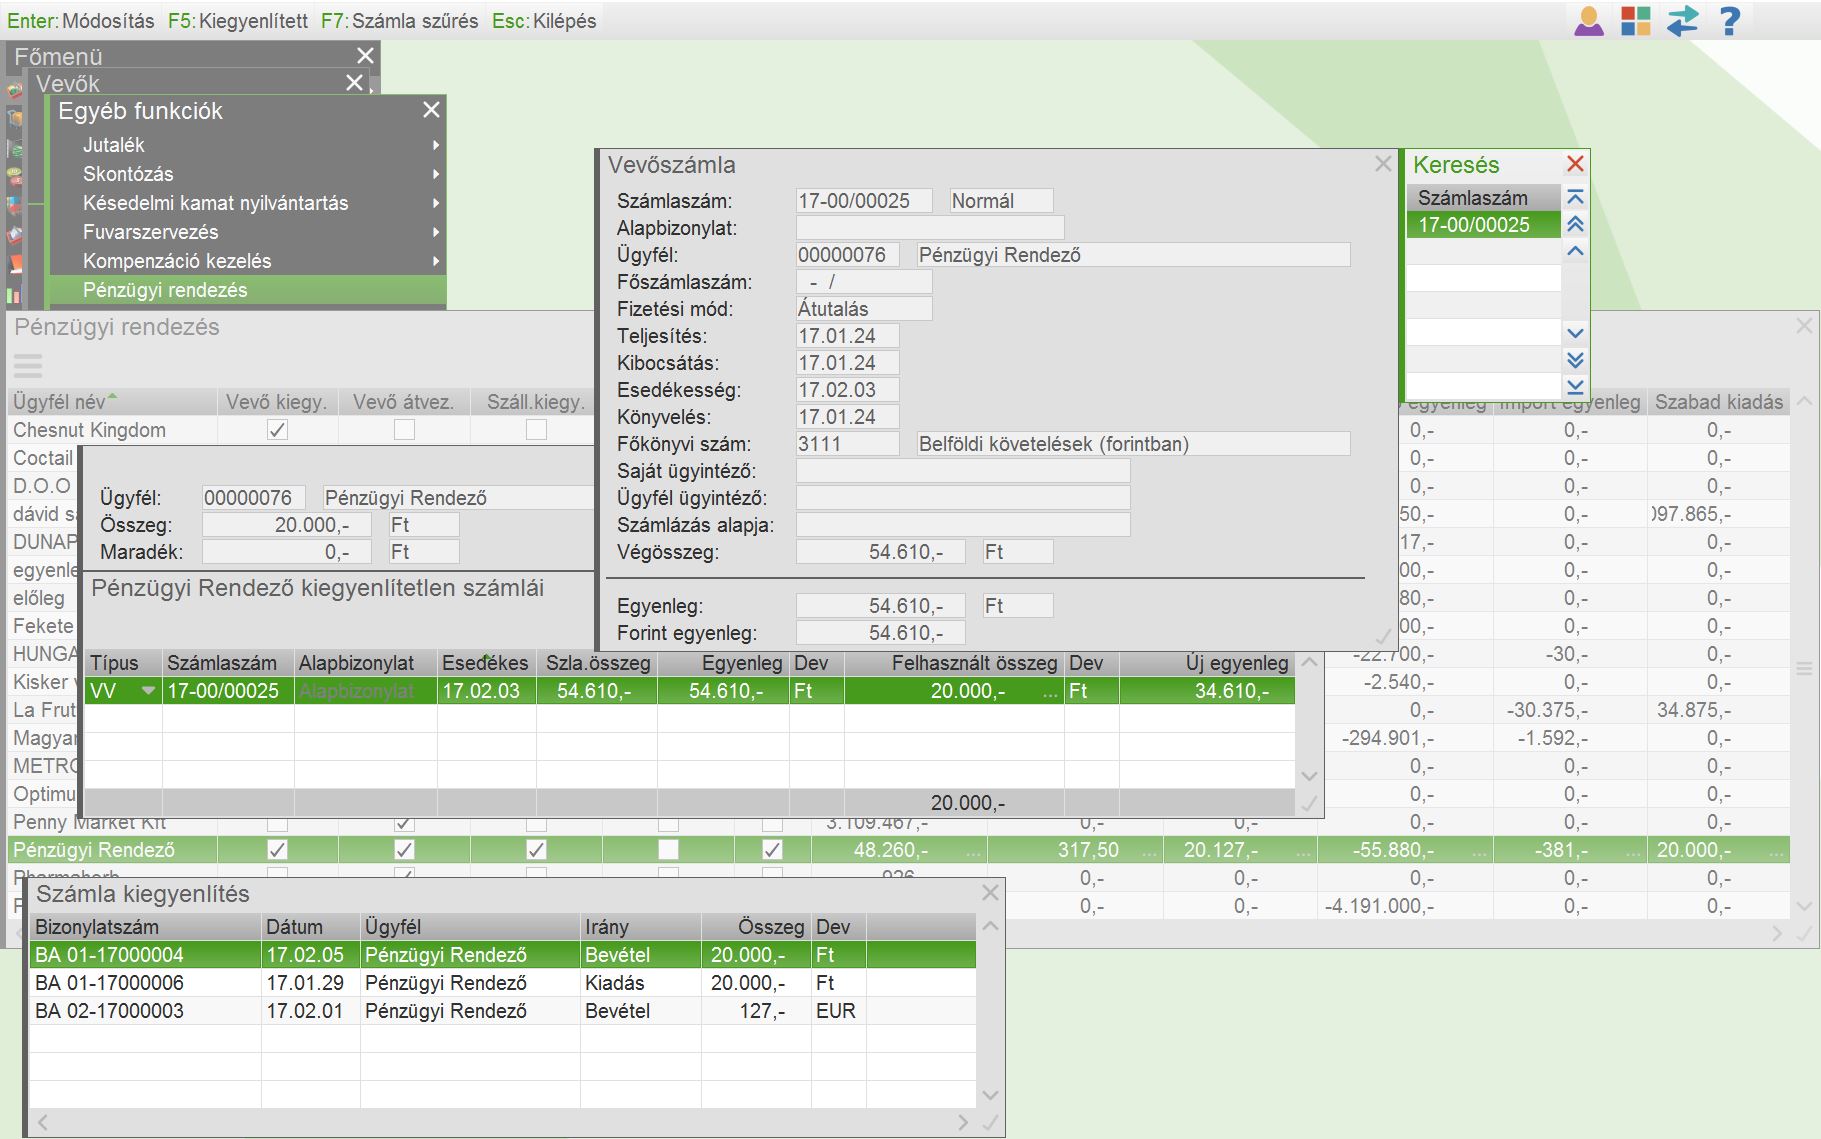The height and width of the screenshot is (1139, 1821).
Task: Select Pénzügyi rendezés menu item
Action: 165,290
